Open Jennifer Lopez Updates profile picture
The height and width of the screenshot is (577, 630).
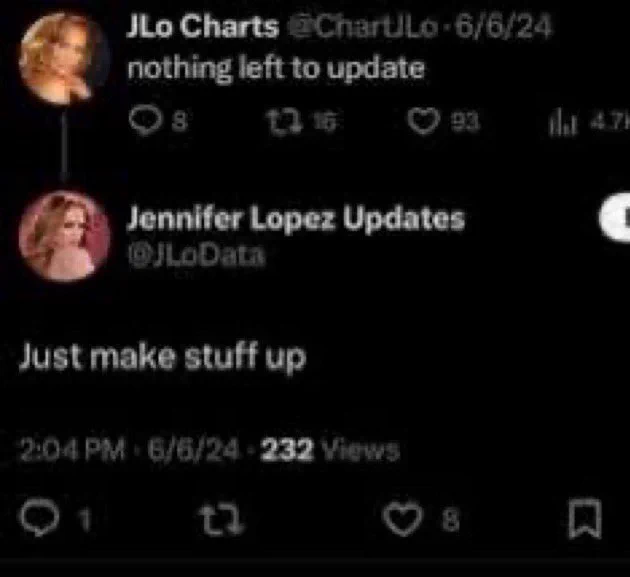tap(64, 236)
